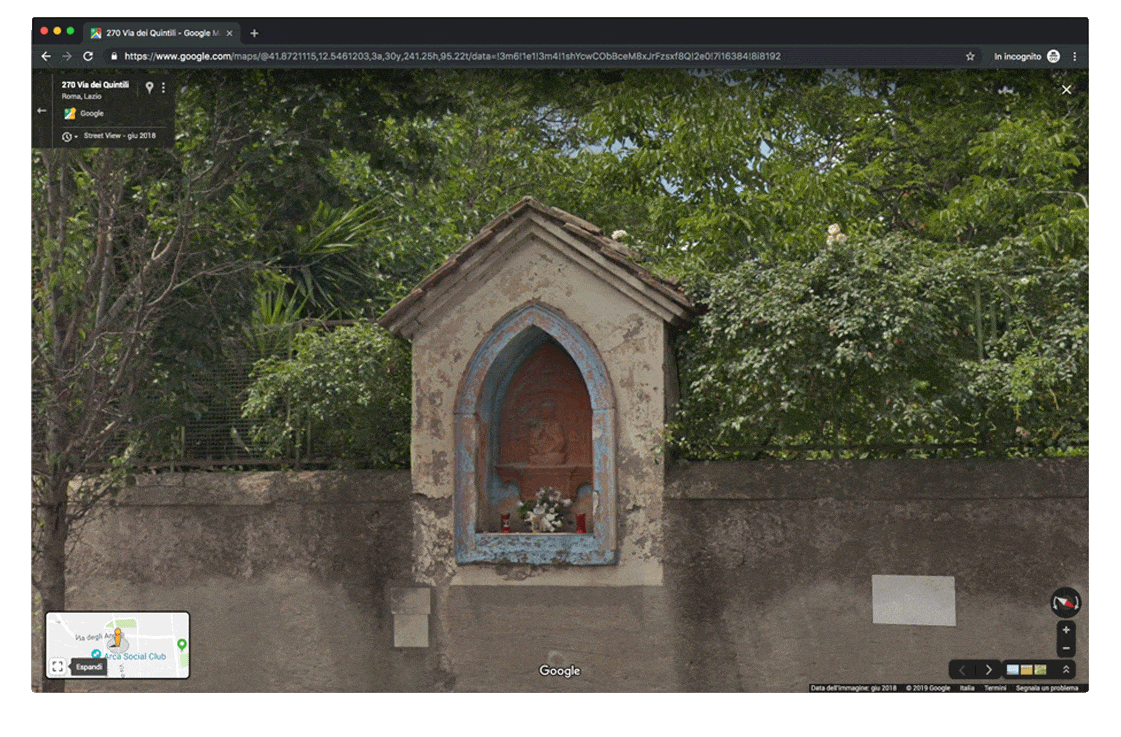Go back using the left arrow in address panel
1121x737 pixels.
pyautogui.click(x=41, y=111)
